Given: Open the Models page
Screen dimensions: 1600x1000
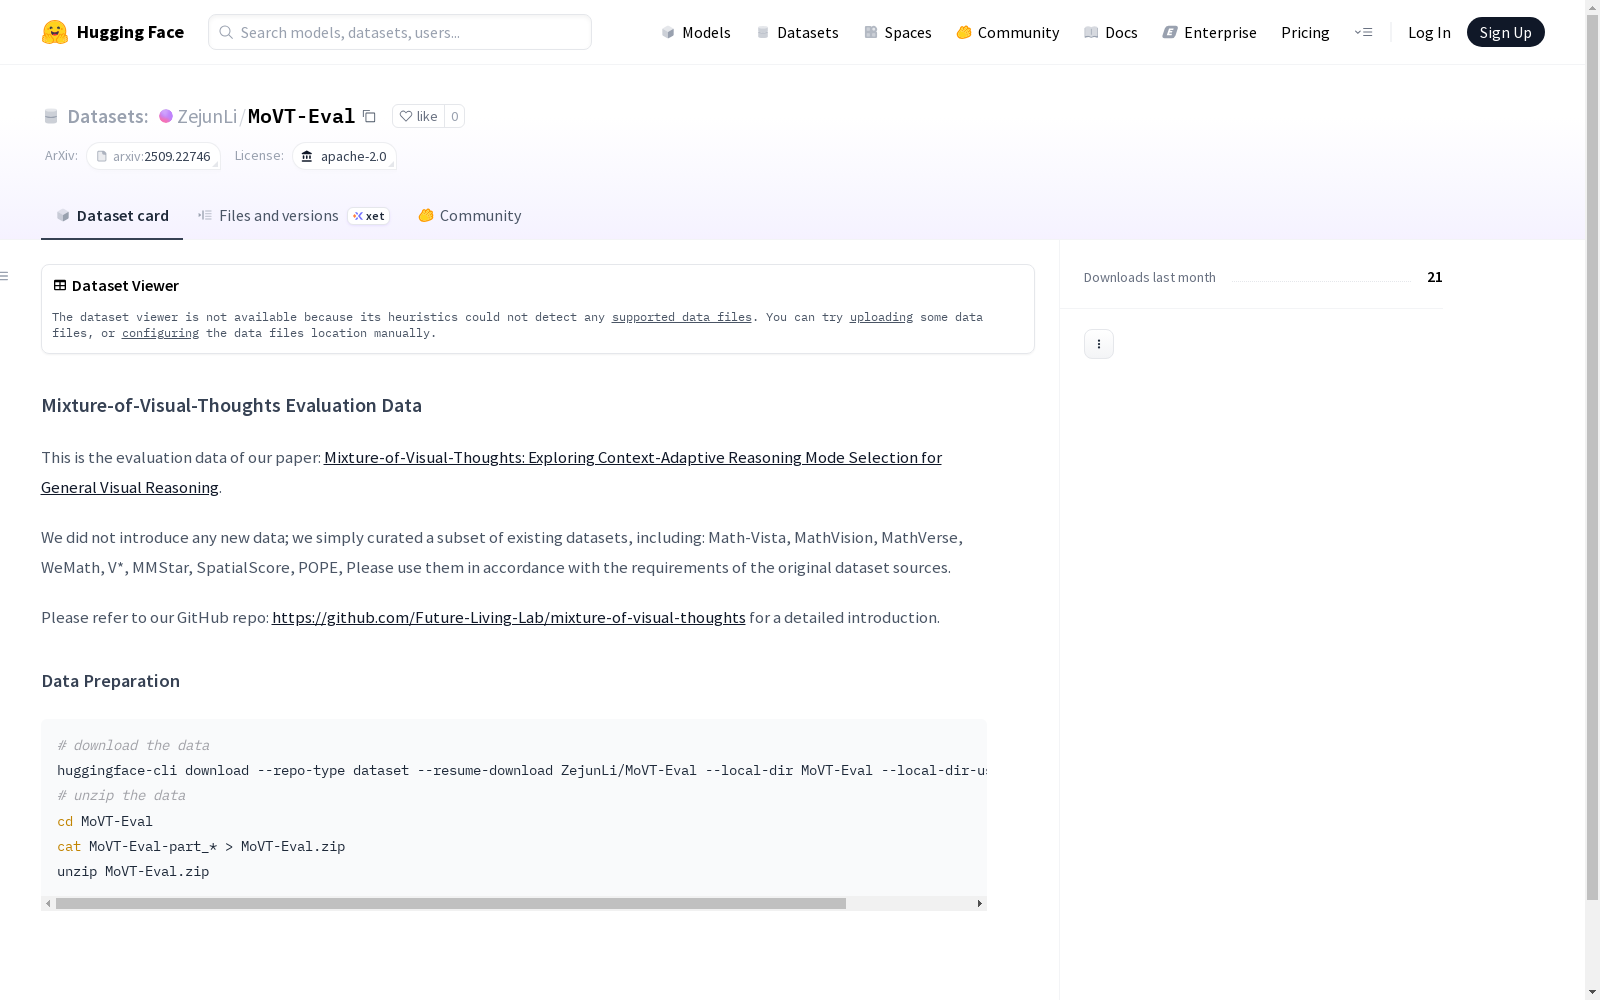Looking at the screenshot, I should coord(696,32).
